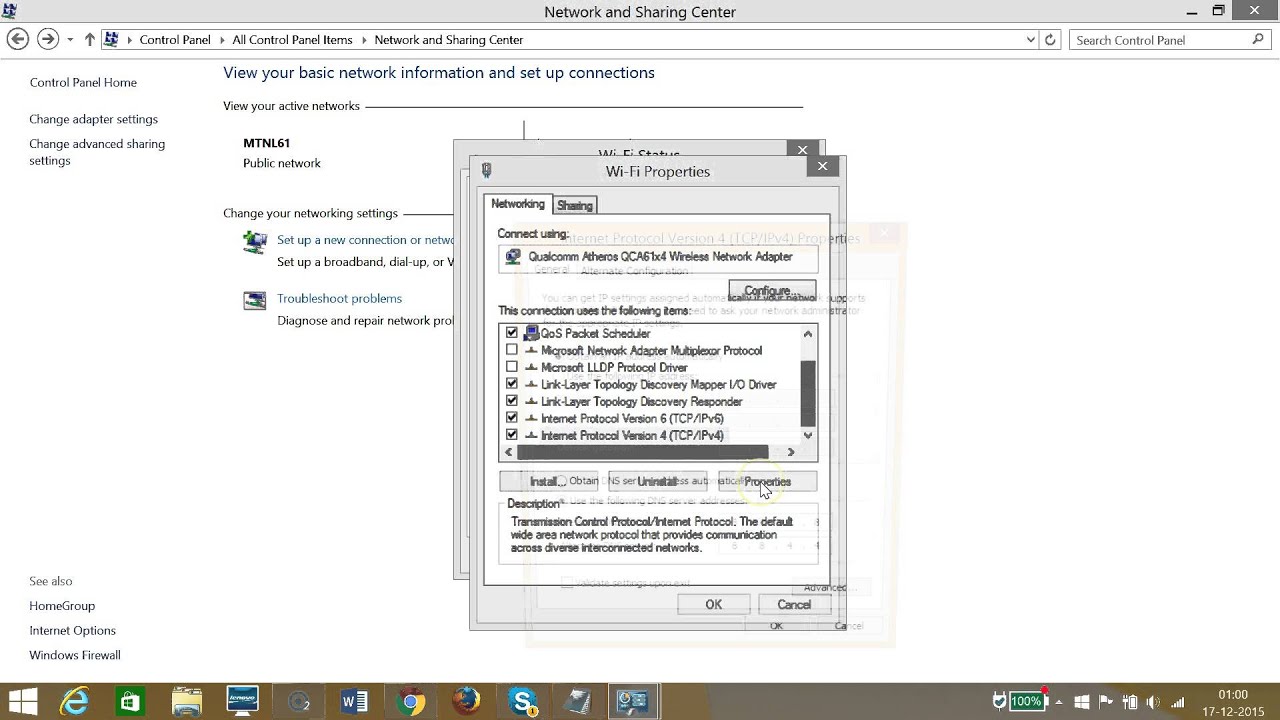Viewport: 1280px width, 720px height.
Task: Click the volume speaker tray icon
Action: (x=1154, y=702)
